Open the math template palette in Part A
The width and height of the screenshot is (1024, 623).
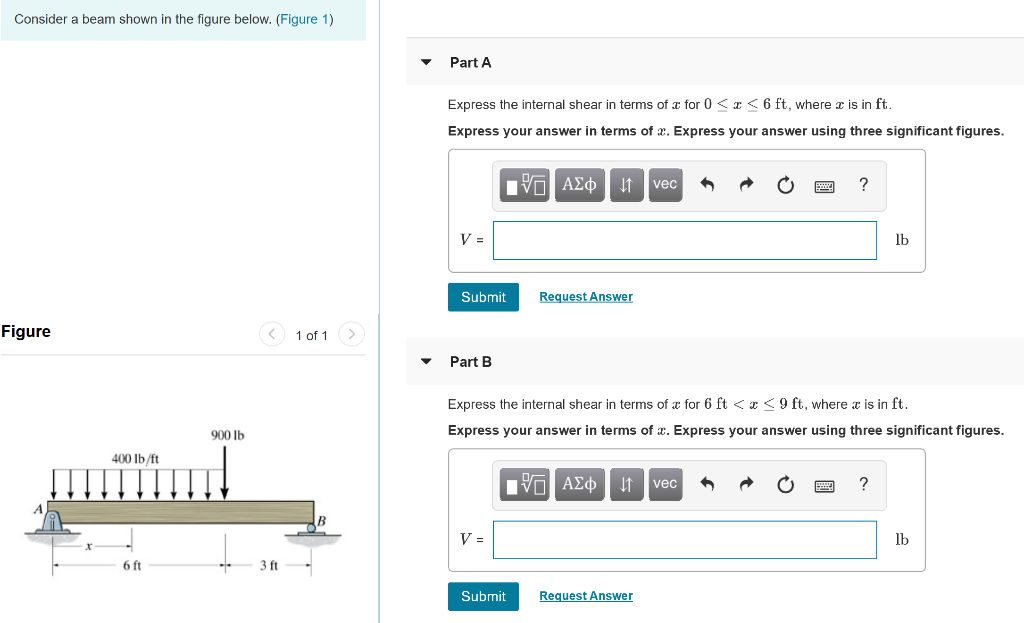pyautogui.click(x=524, y=185)
